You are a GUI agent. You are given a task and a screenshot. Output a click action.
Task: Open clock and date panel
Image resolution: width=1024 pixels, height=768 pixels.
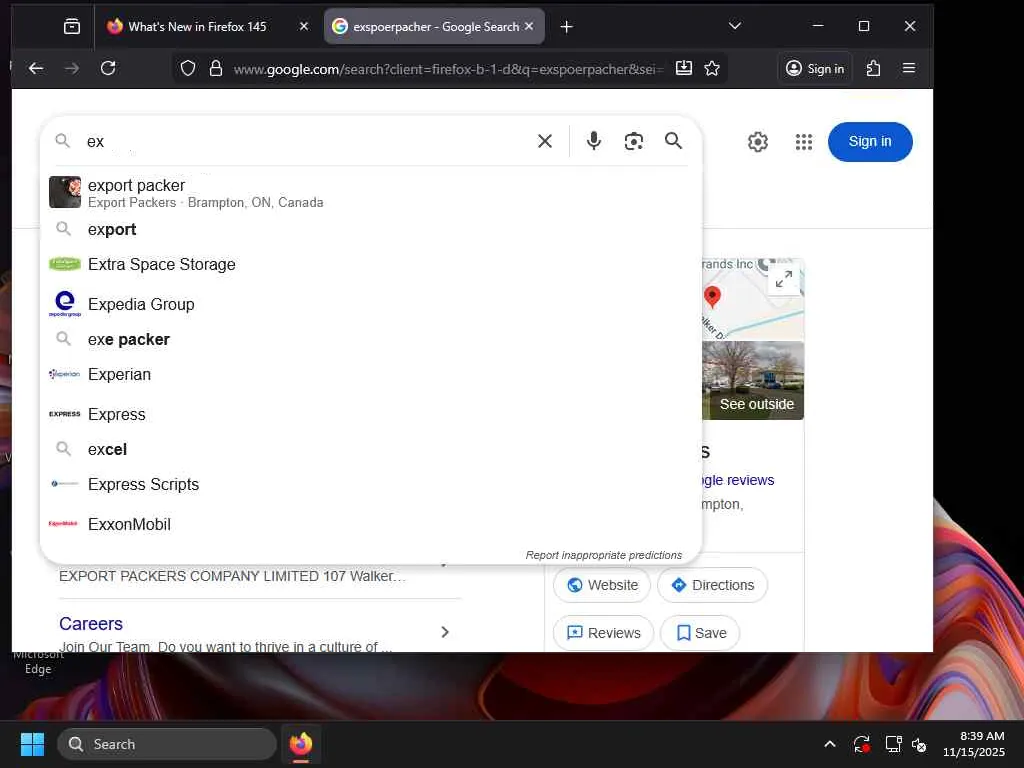[x=974, y=744]
